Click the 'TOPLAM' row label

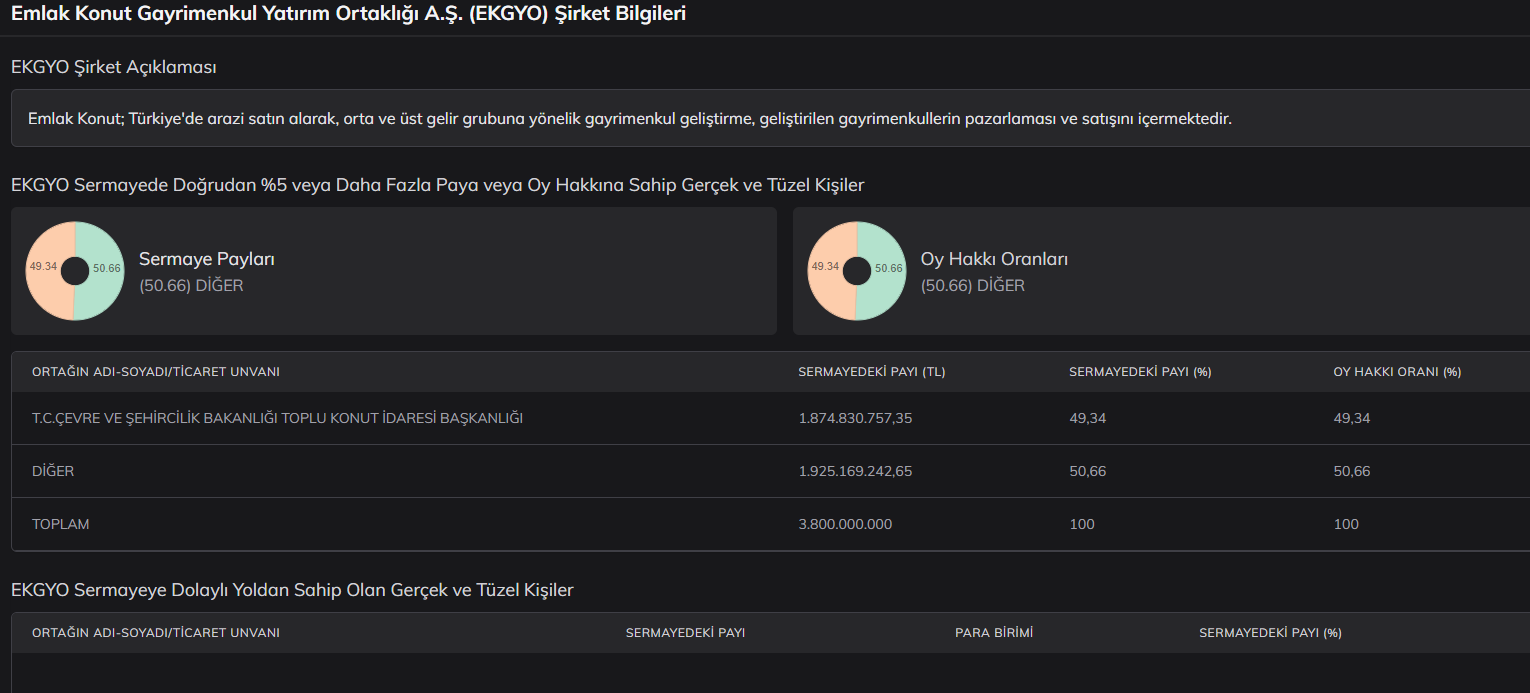tap(60, 524)
